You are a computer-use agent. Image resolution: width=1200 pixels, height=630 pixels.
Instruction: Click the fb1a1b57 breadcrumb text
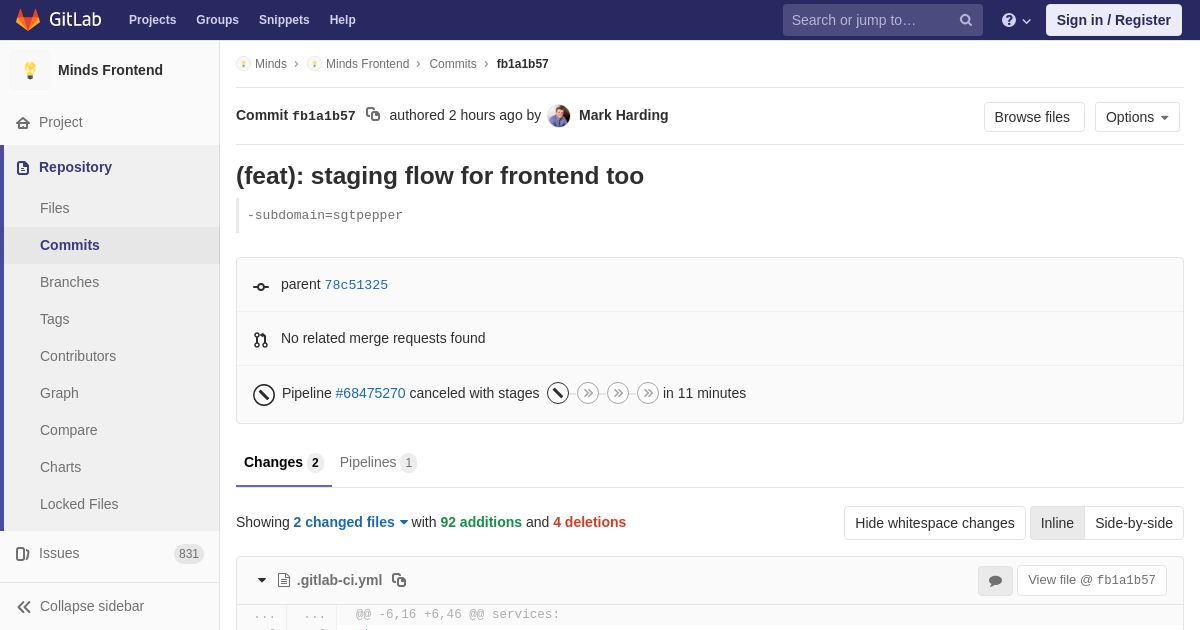523,64
